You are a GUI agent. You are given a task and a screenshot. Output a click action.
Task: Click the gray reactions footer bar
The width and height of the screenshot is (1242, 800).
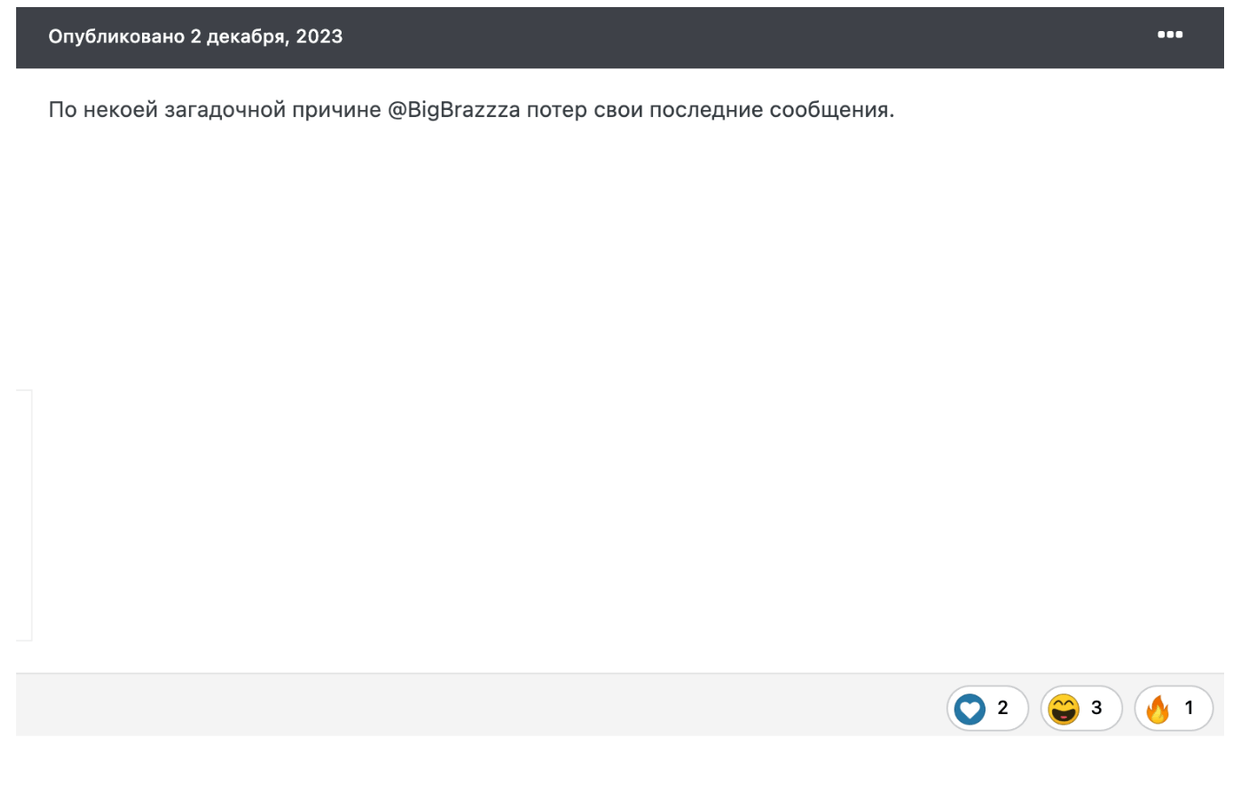click(500, 706)
